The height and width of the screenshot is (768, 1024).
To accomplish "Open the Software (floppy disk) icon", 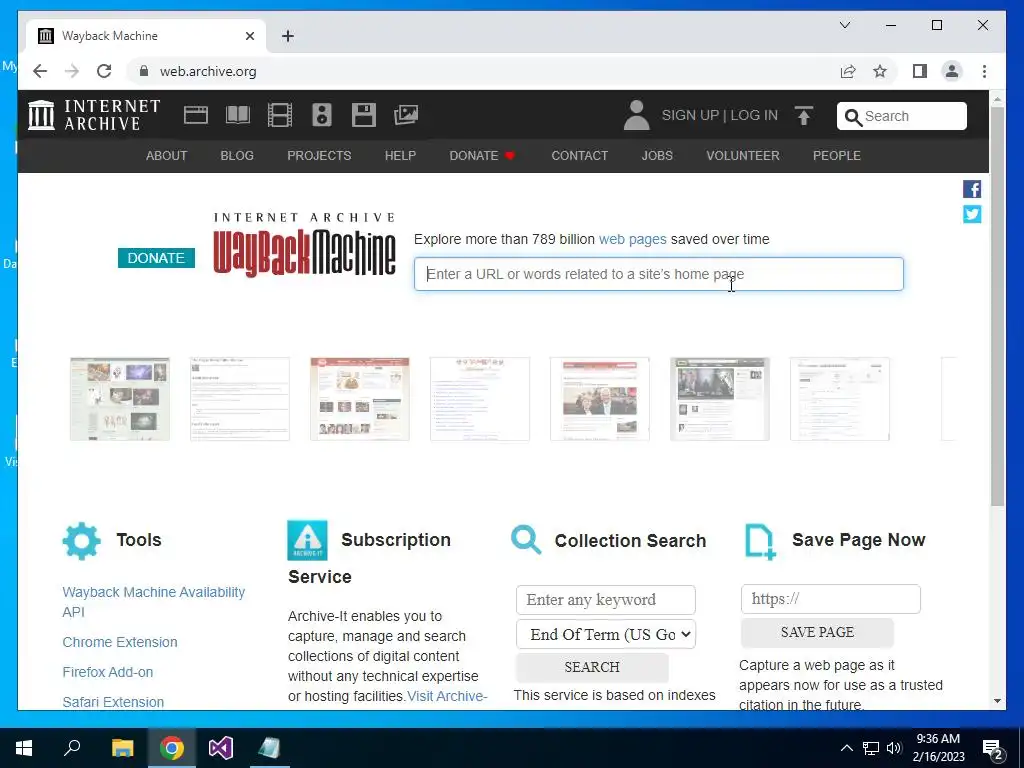I will tap(363, 115).
